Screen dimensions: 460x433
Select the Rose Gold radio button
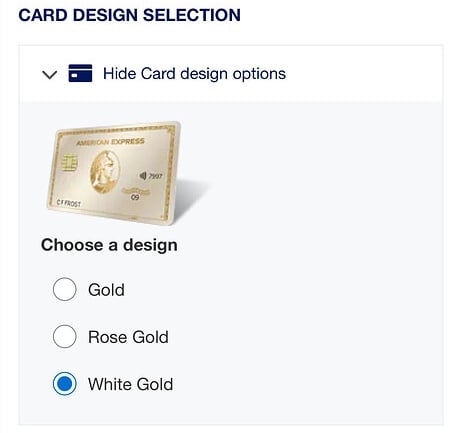pos(64,336)
